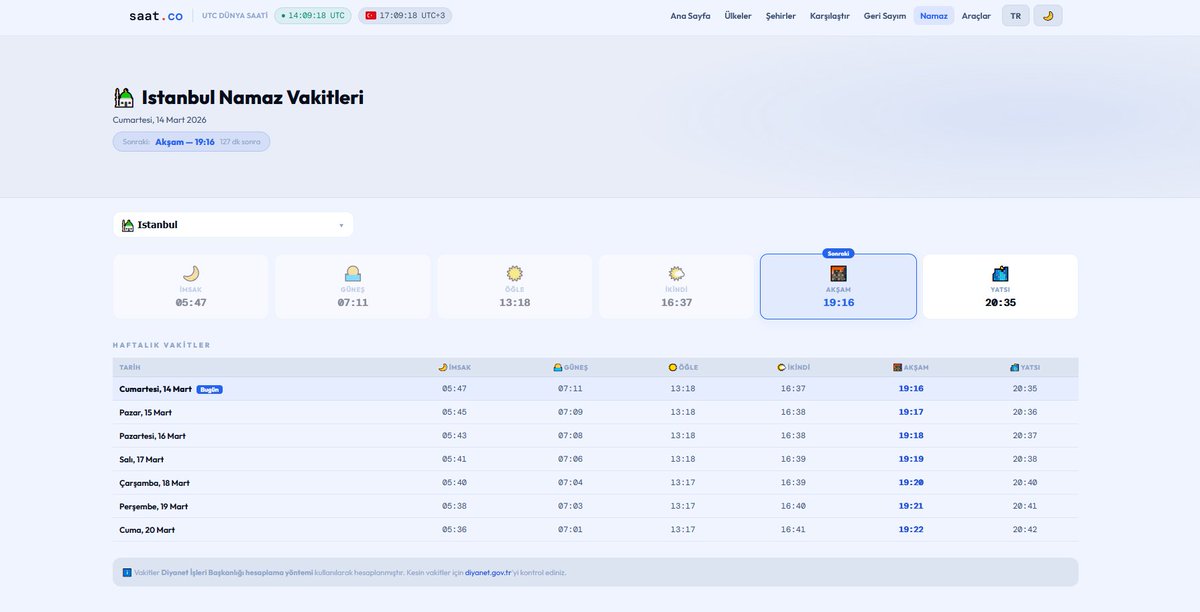Click the Güneş column header icon
The image size is (1200, 612).
[558, 367]
